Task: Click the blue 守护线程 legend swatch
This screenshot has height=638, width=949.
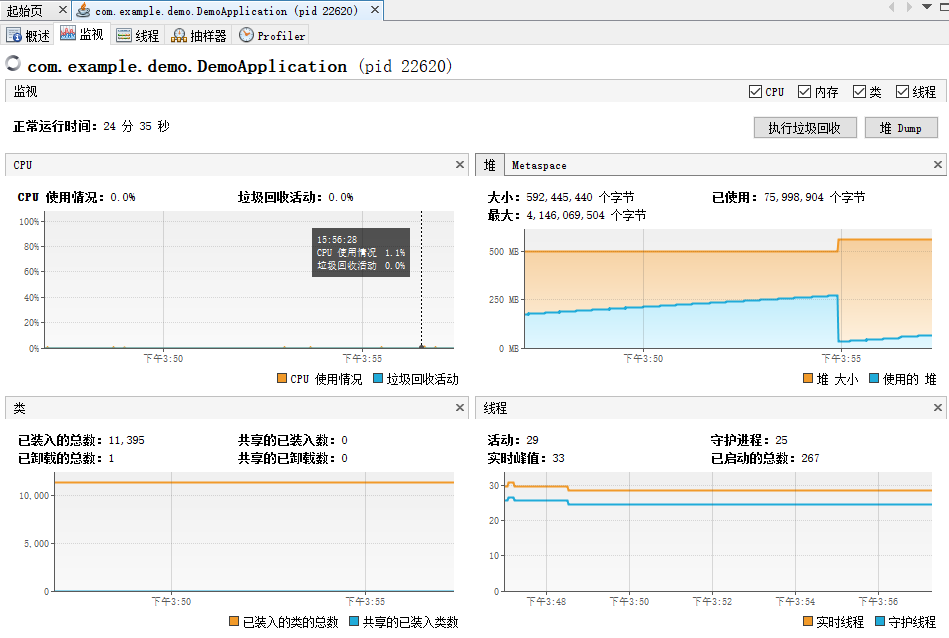Action: pyautogui.click(x=880, y=621)
